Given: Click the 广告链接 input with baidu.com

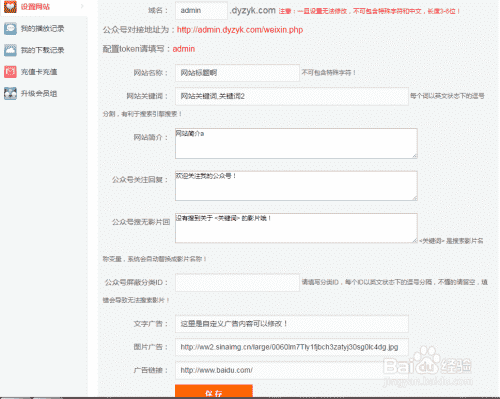Looking at the screenshot, I should [292, 370].
